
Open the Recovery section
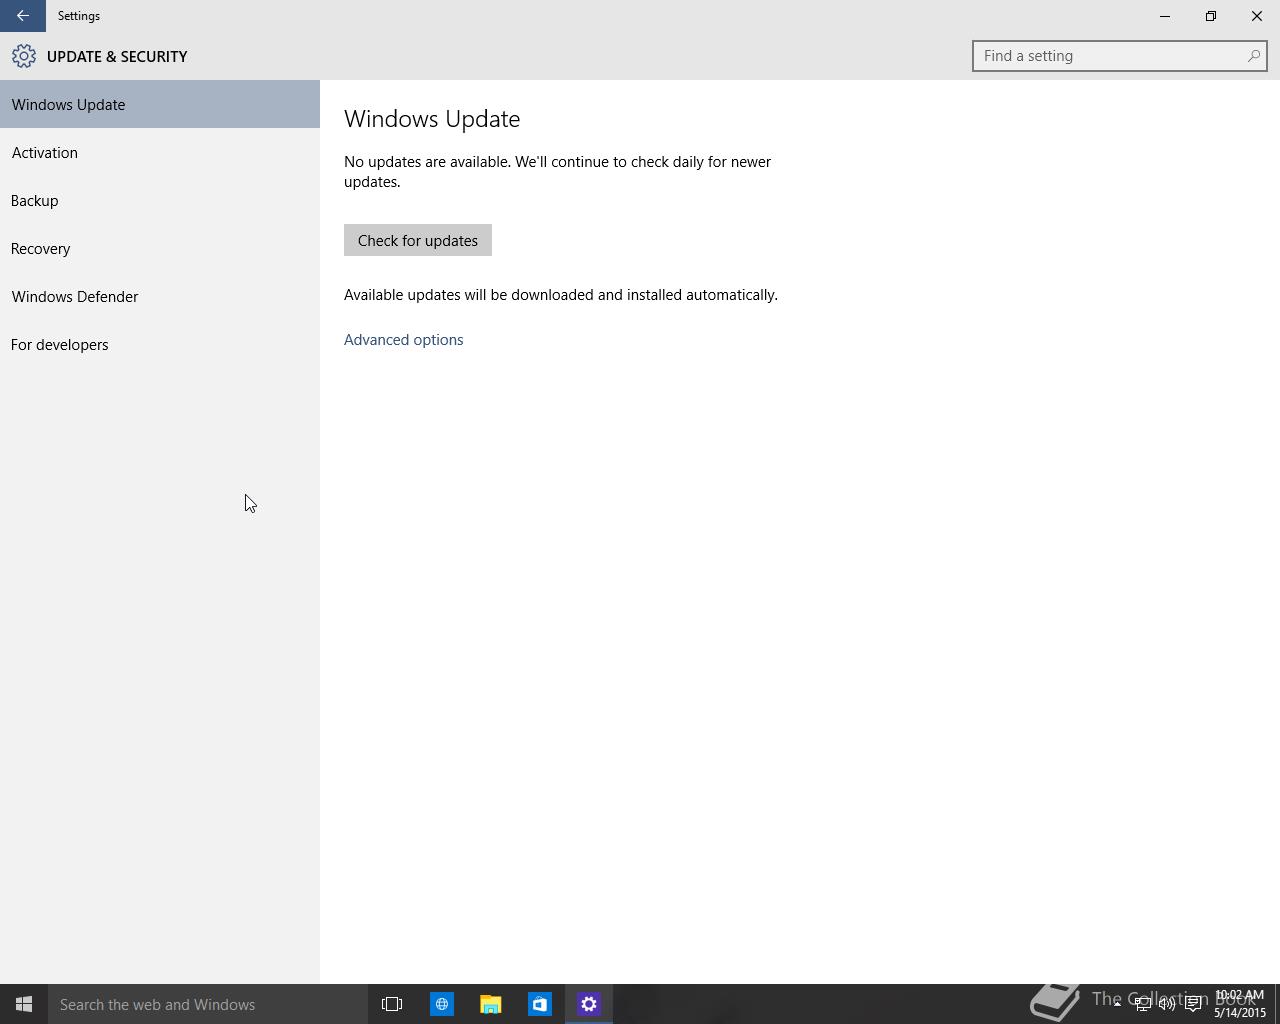click(x=160, y=248)
